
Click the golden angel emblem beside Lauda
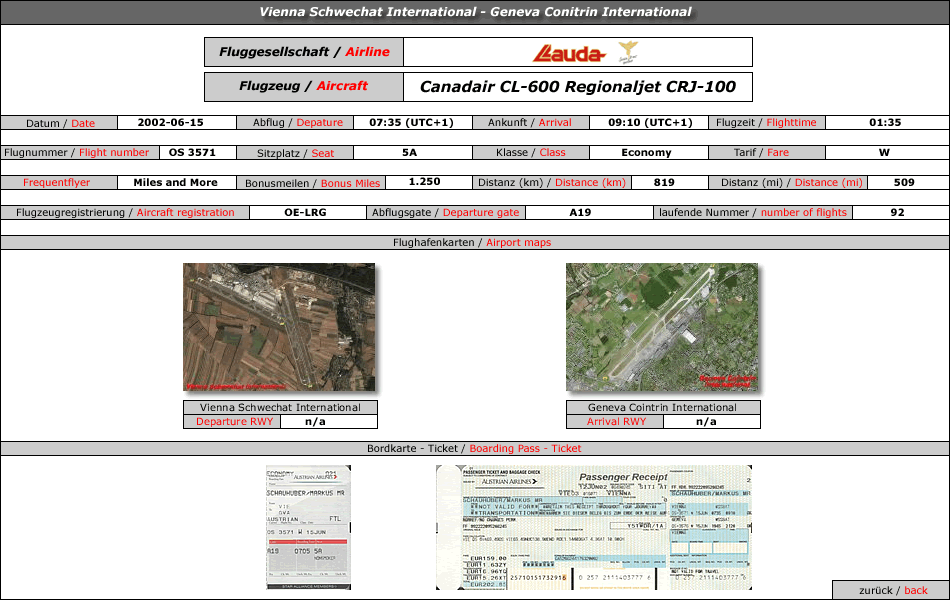coord(628,52)
